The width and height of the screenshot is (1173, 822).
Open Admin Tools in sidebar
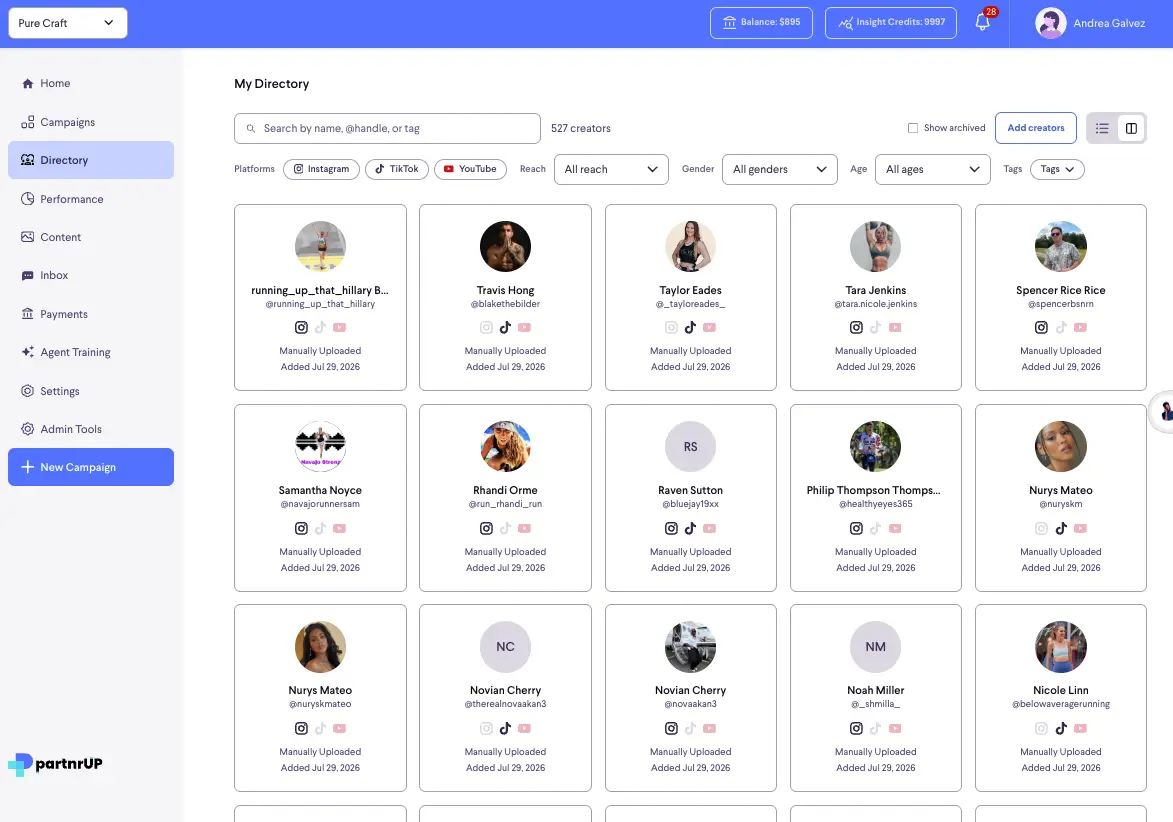tap(91, 429)
